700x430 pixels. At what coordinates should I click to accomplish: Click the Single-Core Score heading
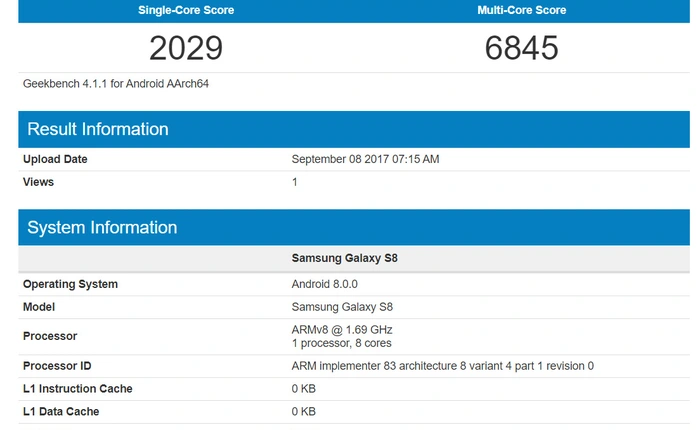tap(186, 10)
